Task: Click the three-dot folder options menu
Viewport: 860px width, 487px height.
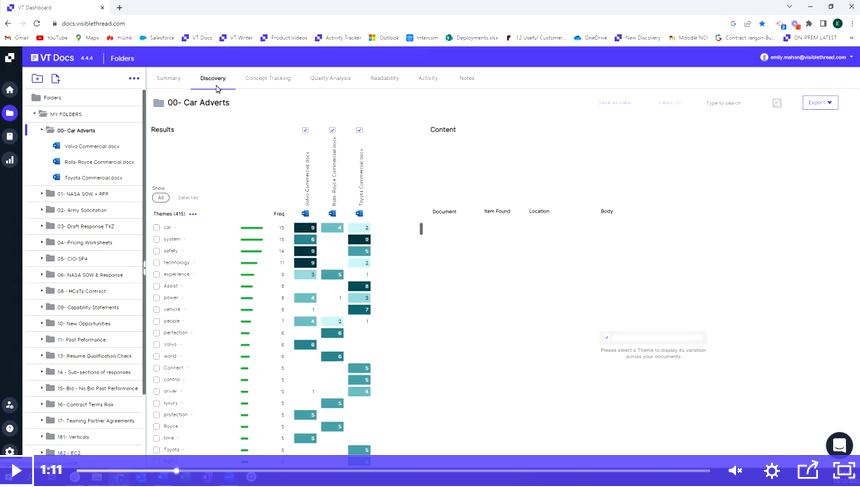Action: [135, 78]
